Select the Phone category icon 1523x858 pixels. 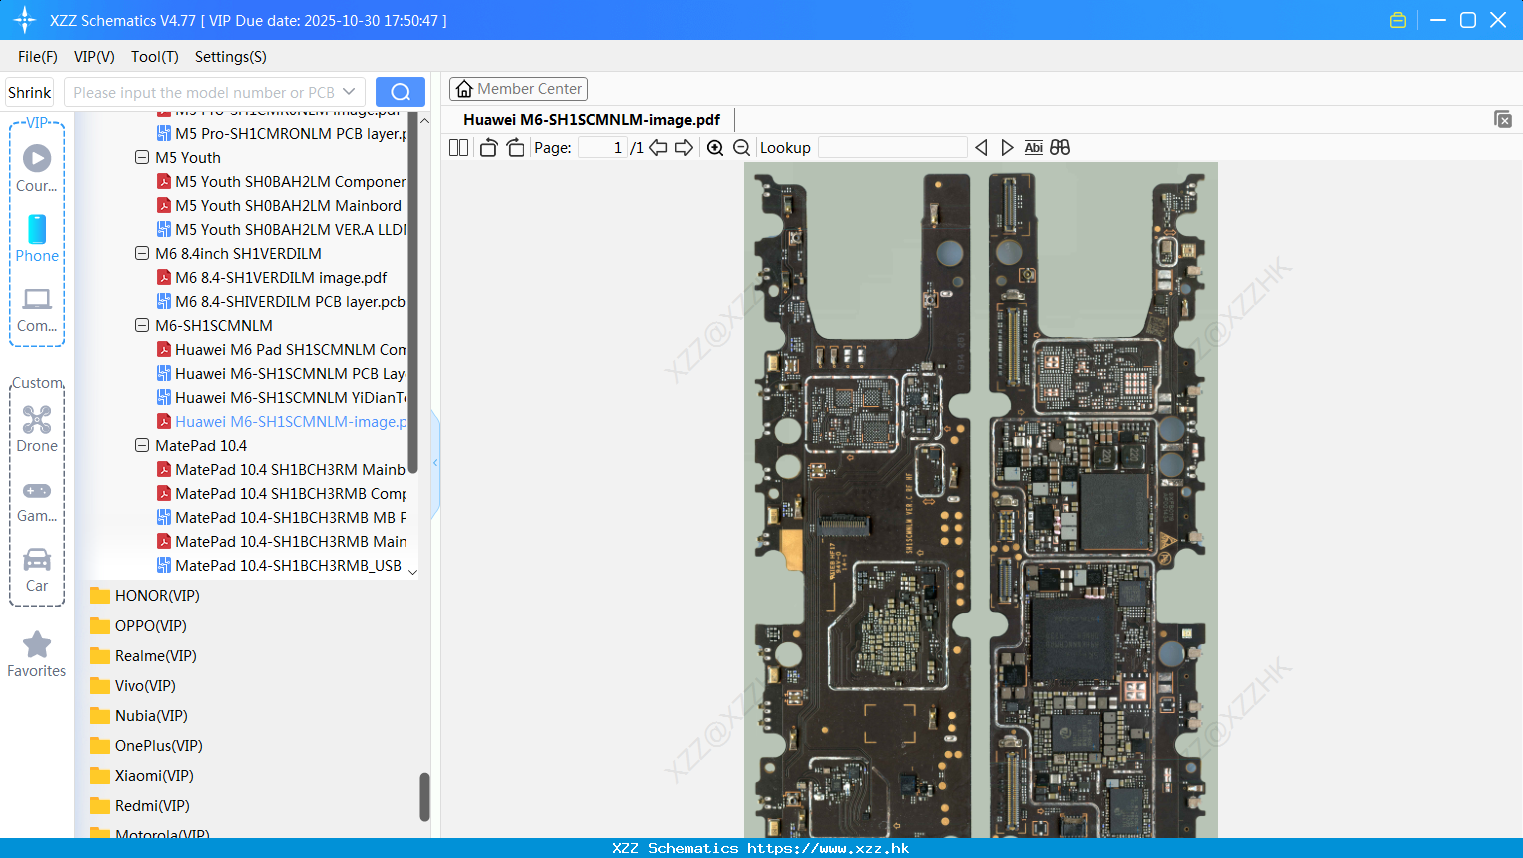coord(37,238)
